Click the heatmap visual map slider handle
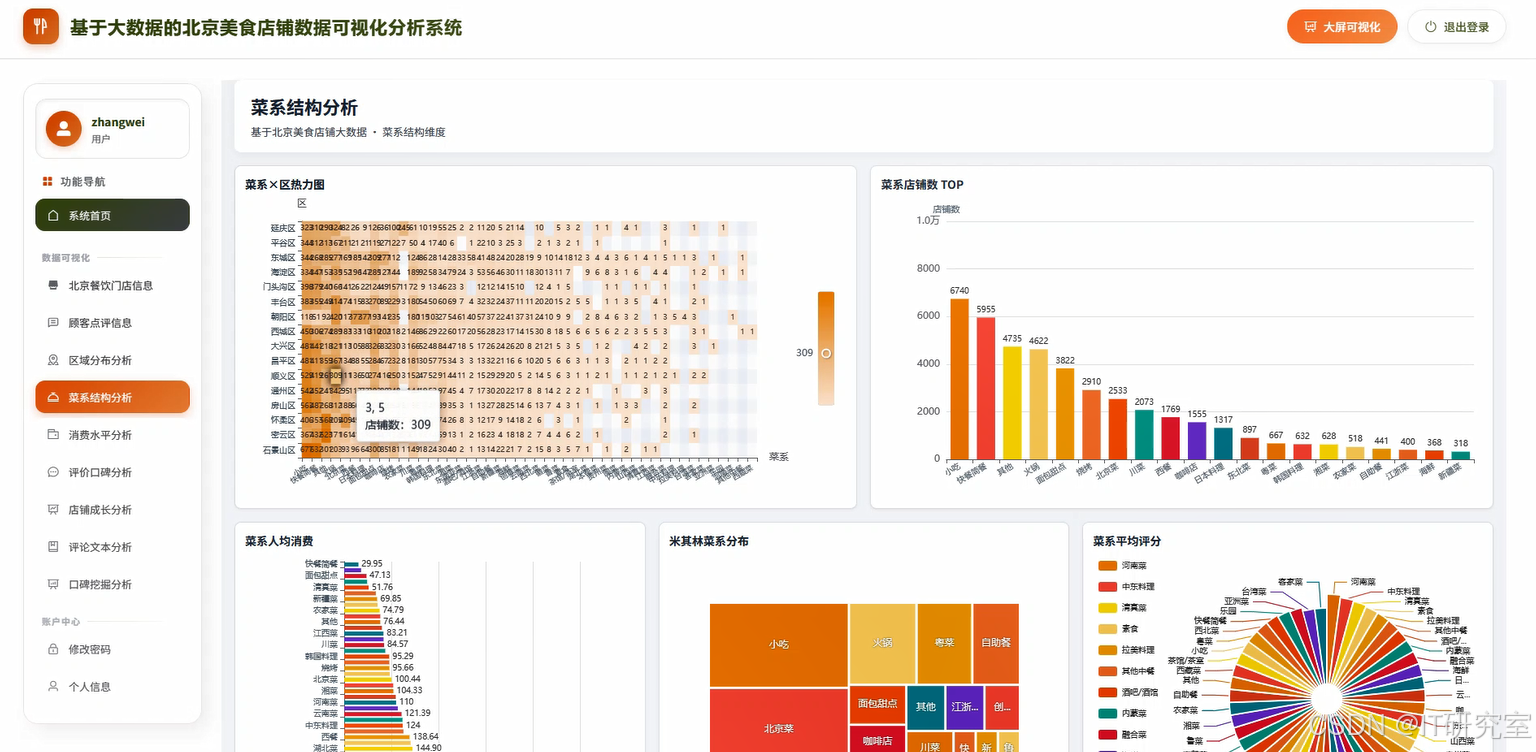 [826, 353]
